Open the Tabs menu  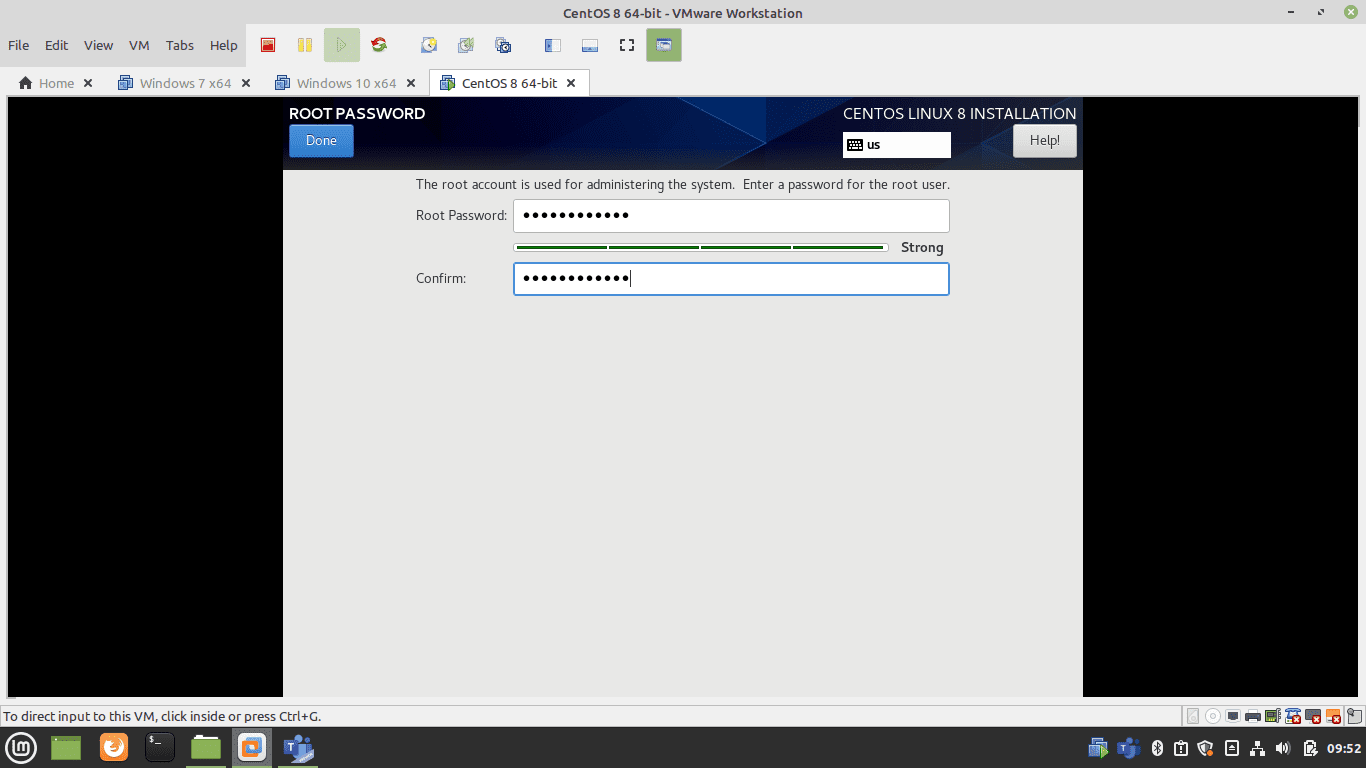180,45
